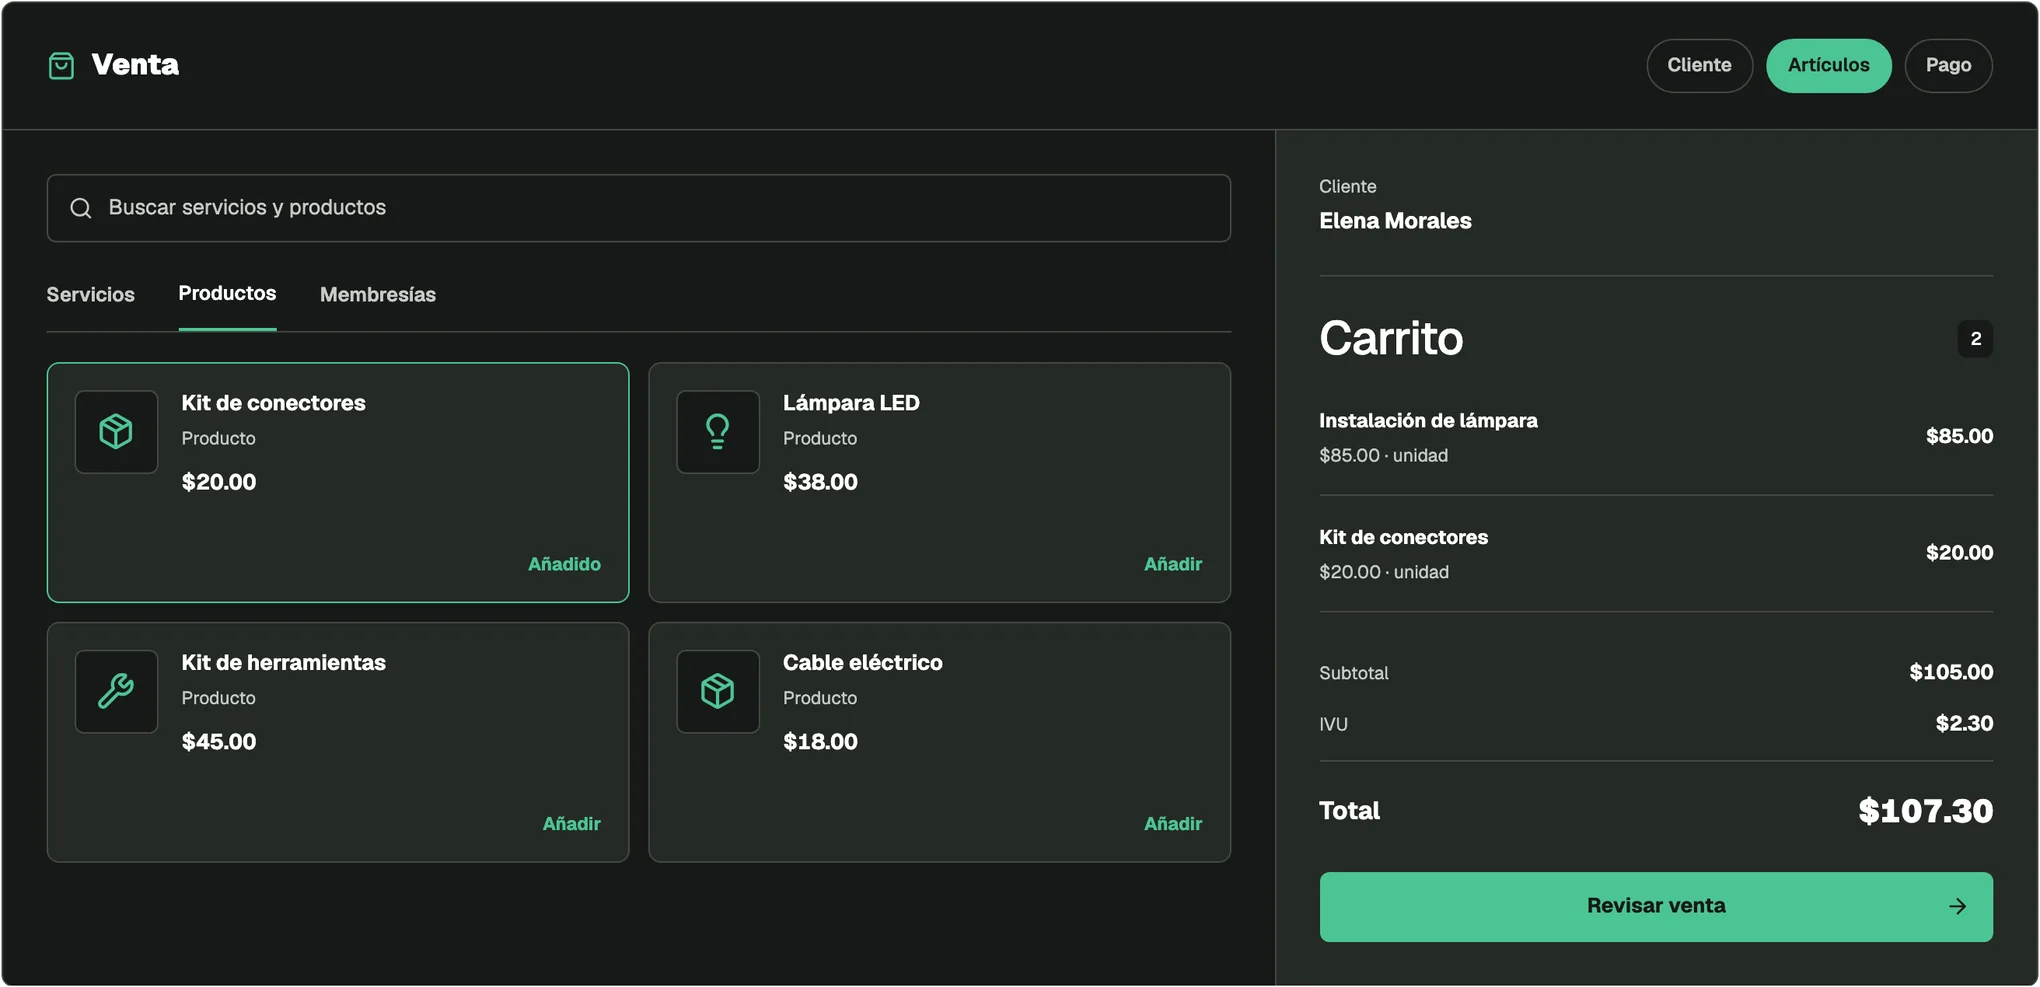Click the arrow icon on Revisar venta
Screen dimensions: 2040x987
tap(1957, 907)
